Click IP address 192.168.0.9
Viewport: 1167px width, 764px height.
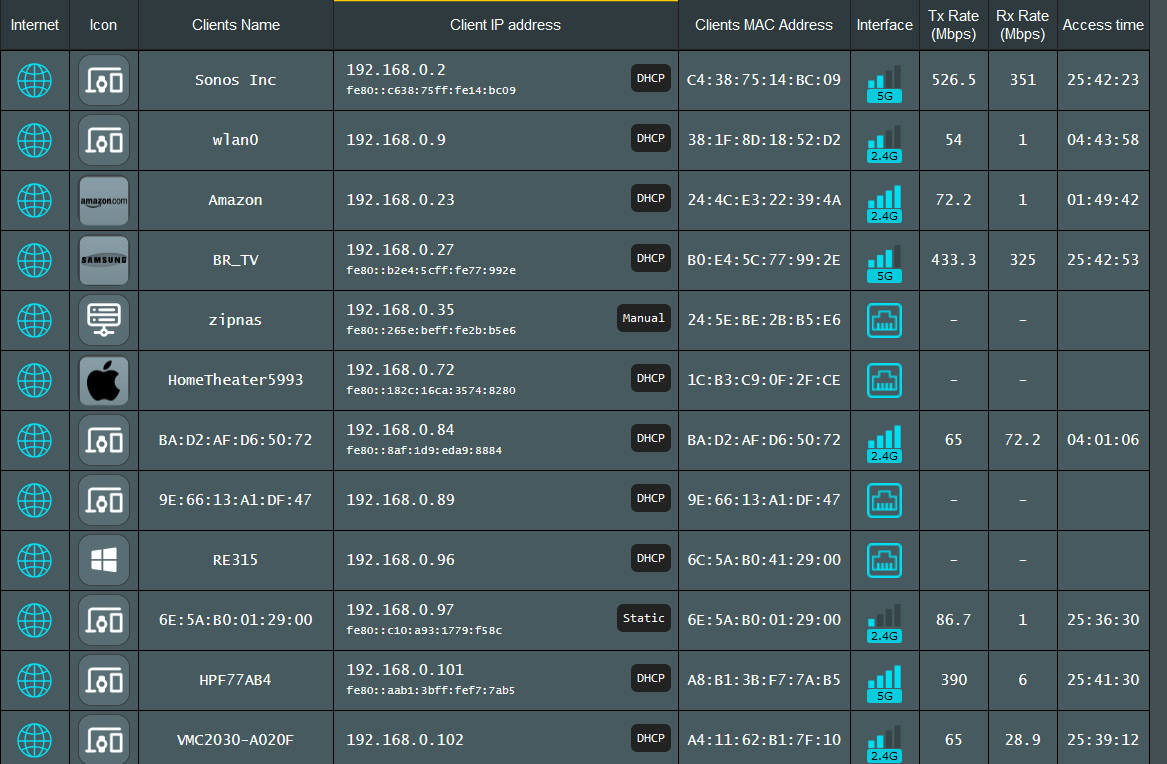point(396,140)
